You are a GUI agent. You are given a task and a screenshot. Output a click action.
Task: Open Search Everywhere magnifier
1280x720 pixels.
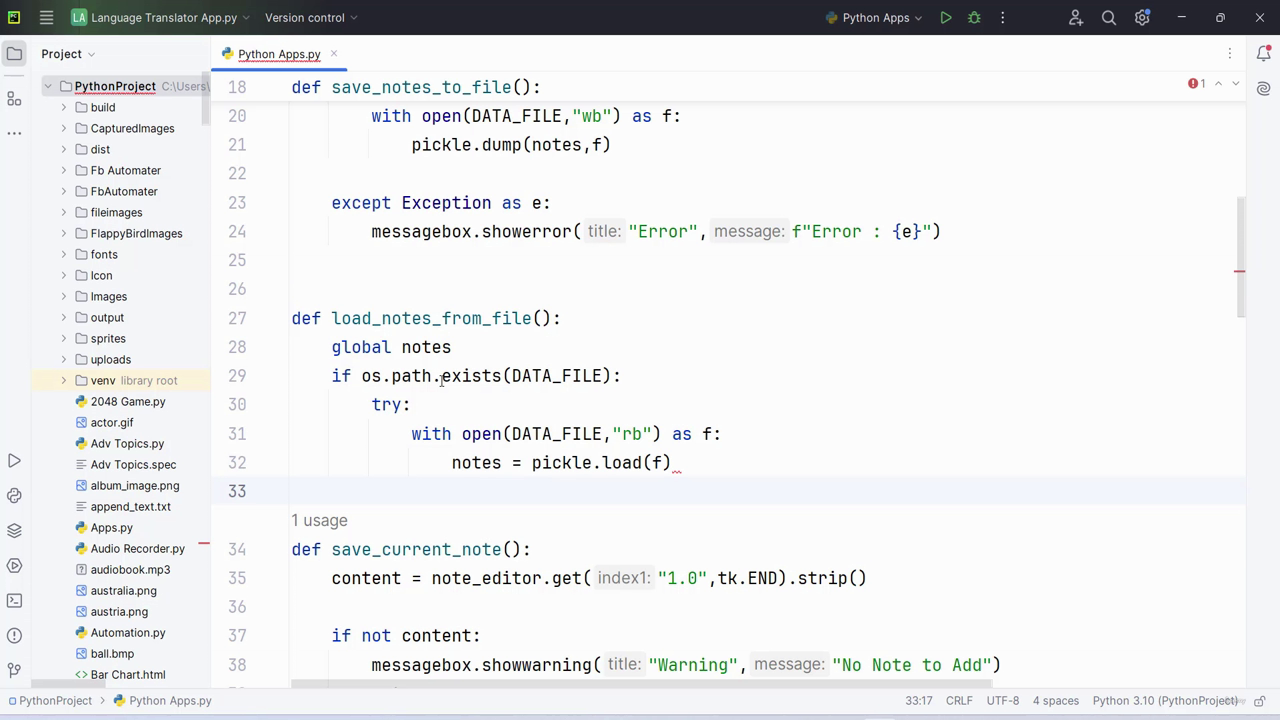point(1109,18)
